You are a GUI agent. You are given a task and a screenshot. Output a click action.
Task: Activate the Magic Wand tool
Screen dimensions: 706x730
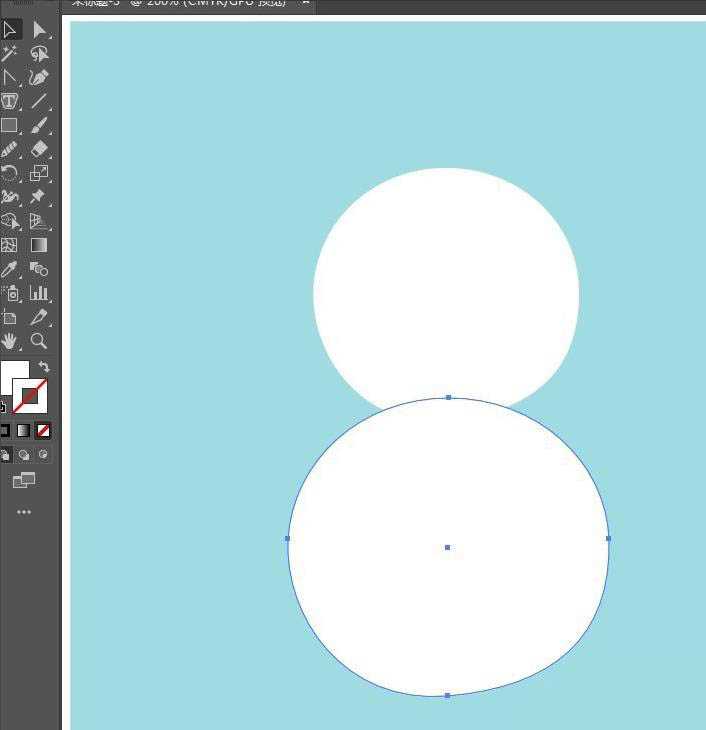click(10, 54)
